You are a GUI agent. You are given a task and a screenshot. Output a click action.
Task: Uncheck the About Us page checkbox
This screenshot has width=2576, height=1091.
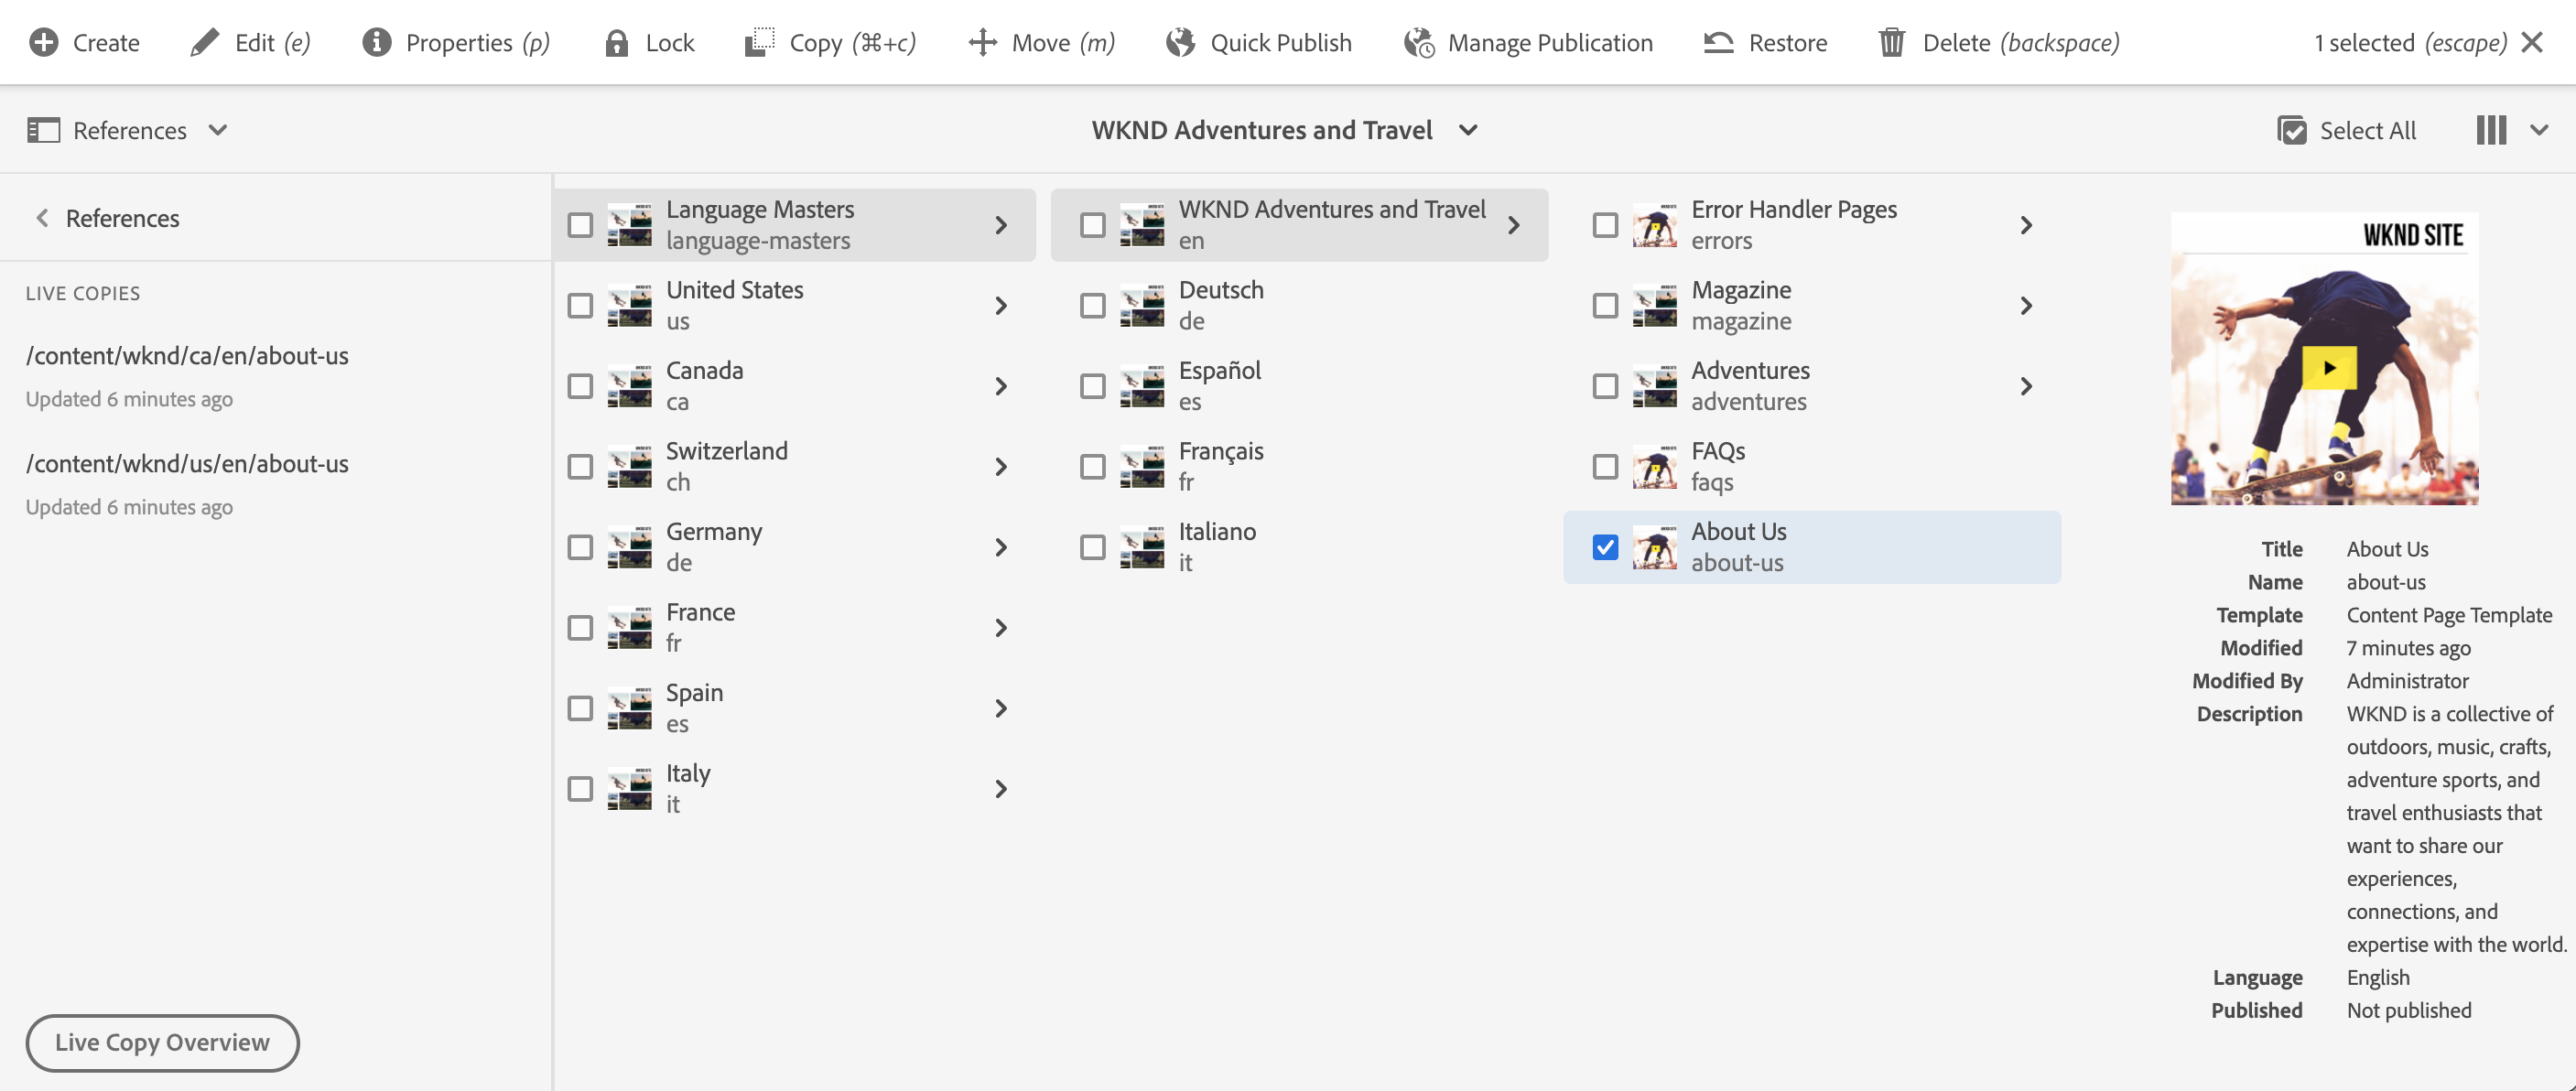[1605, 547]
